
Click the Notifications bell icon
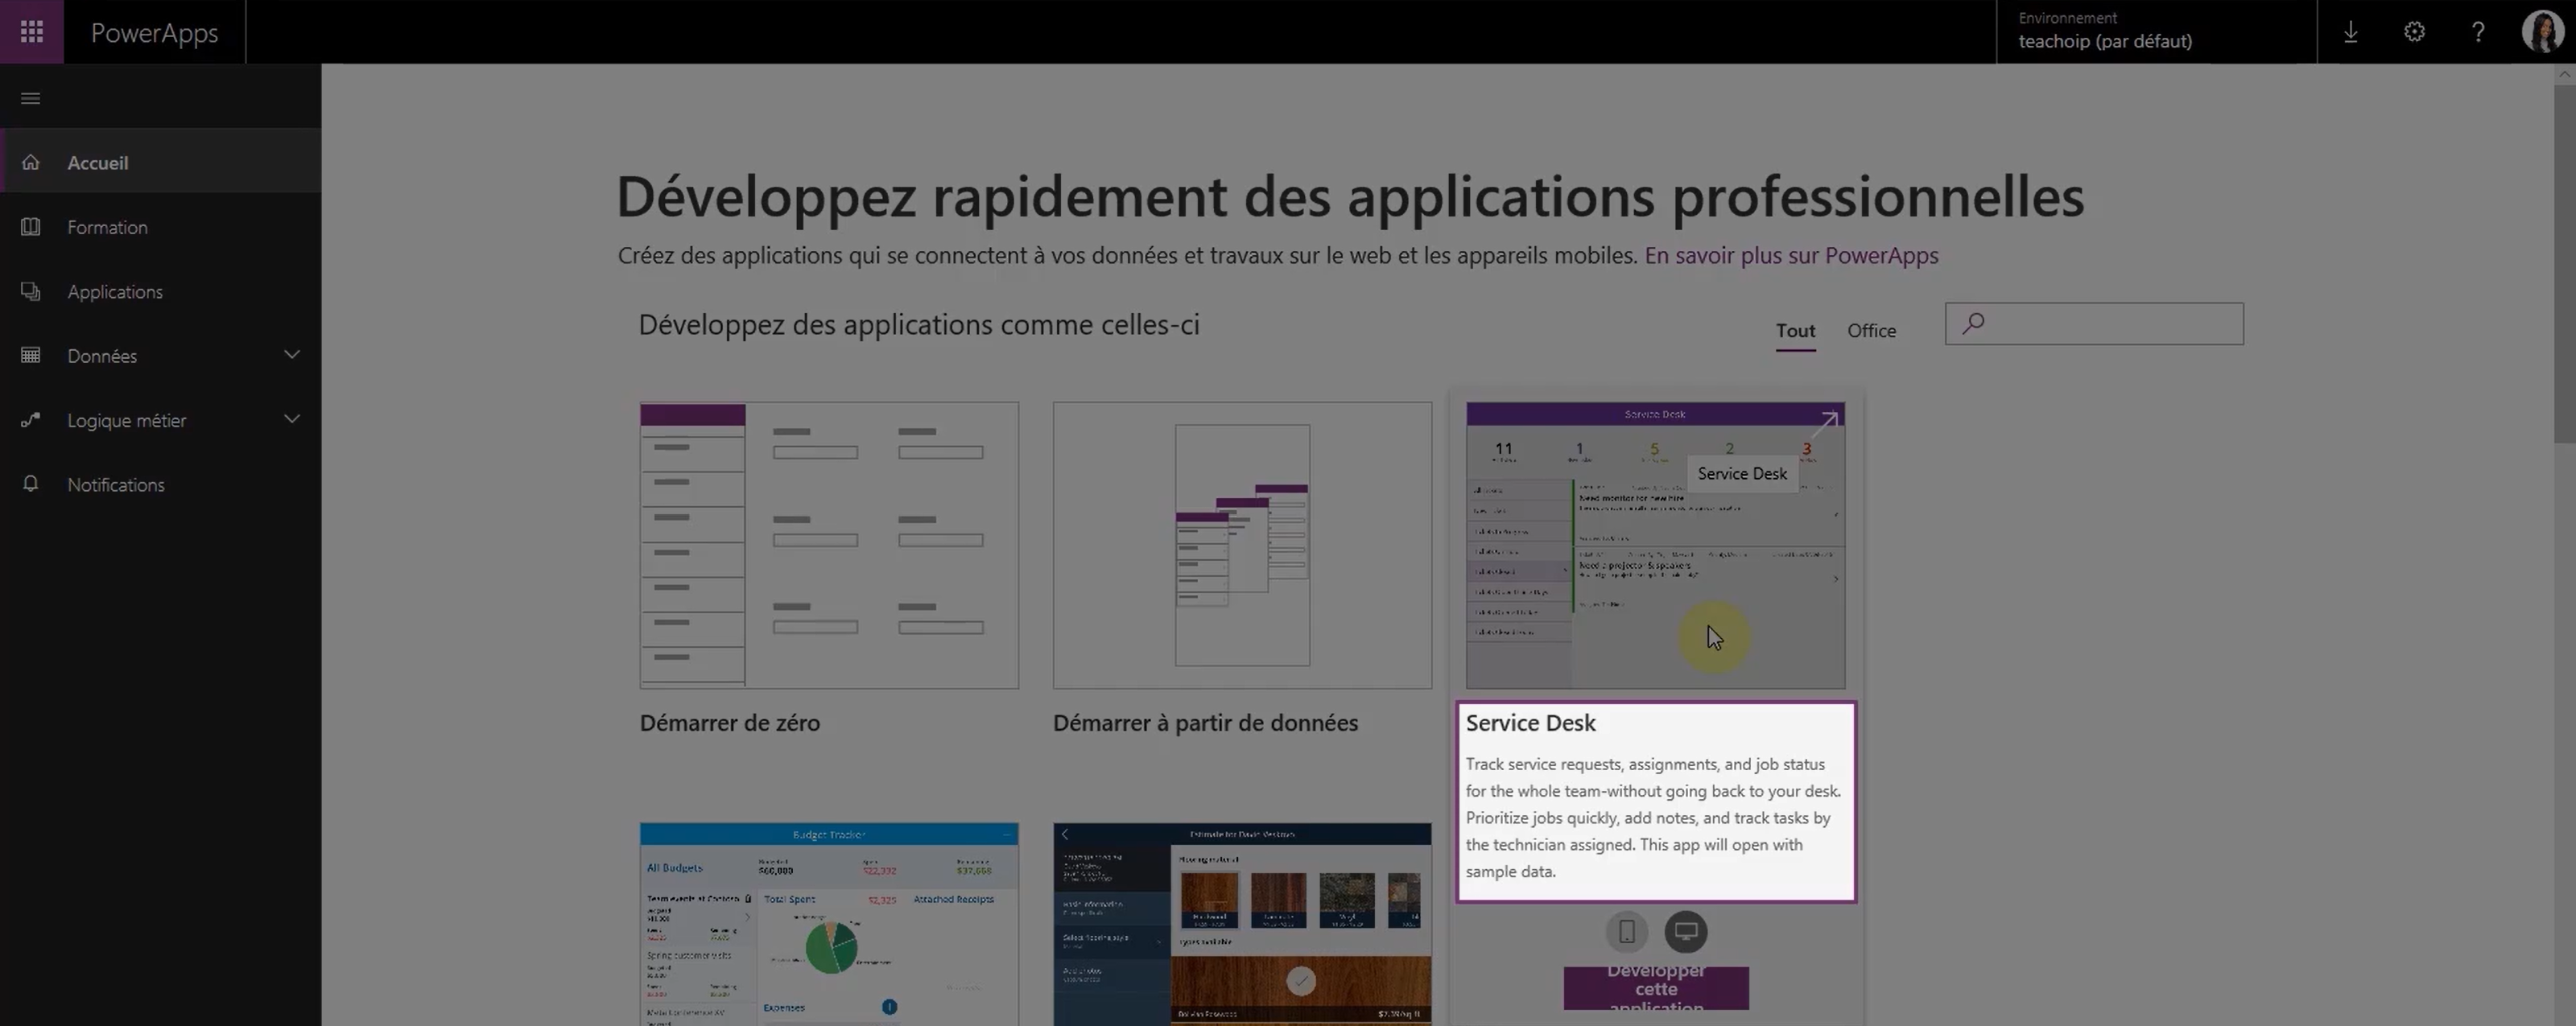point(30,484)
